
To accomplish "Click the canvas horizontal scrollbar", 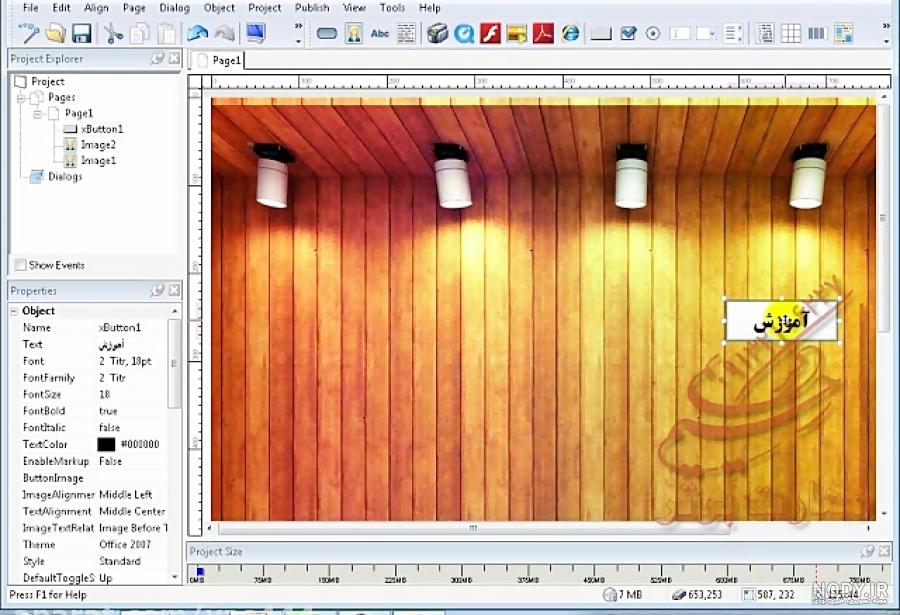I will click(x=474, y=528).
